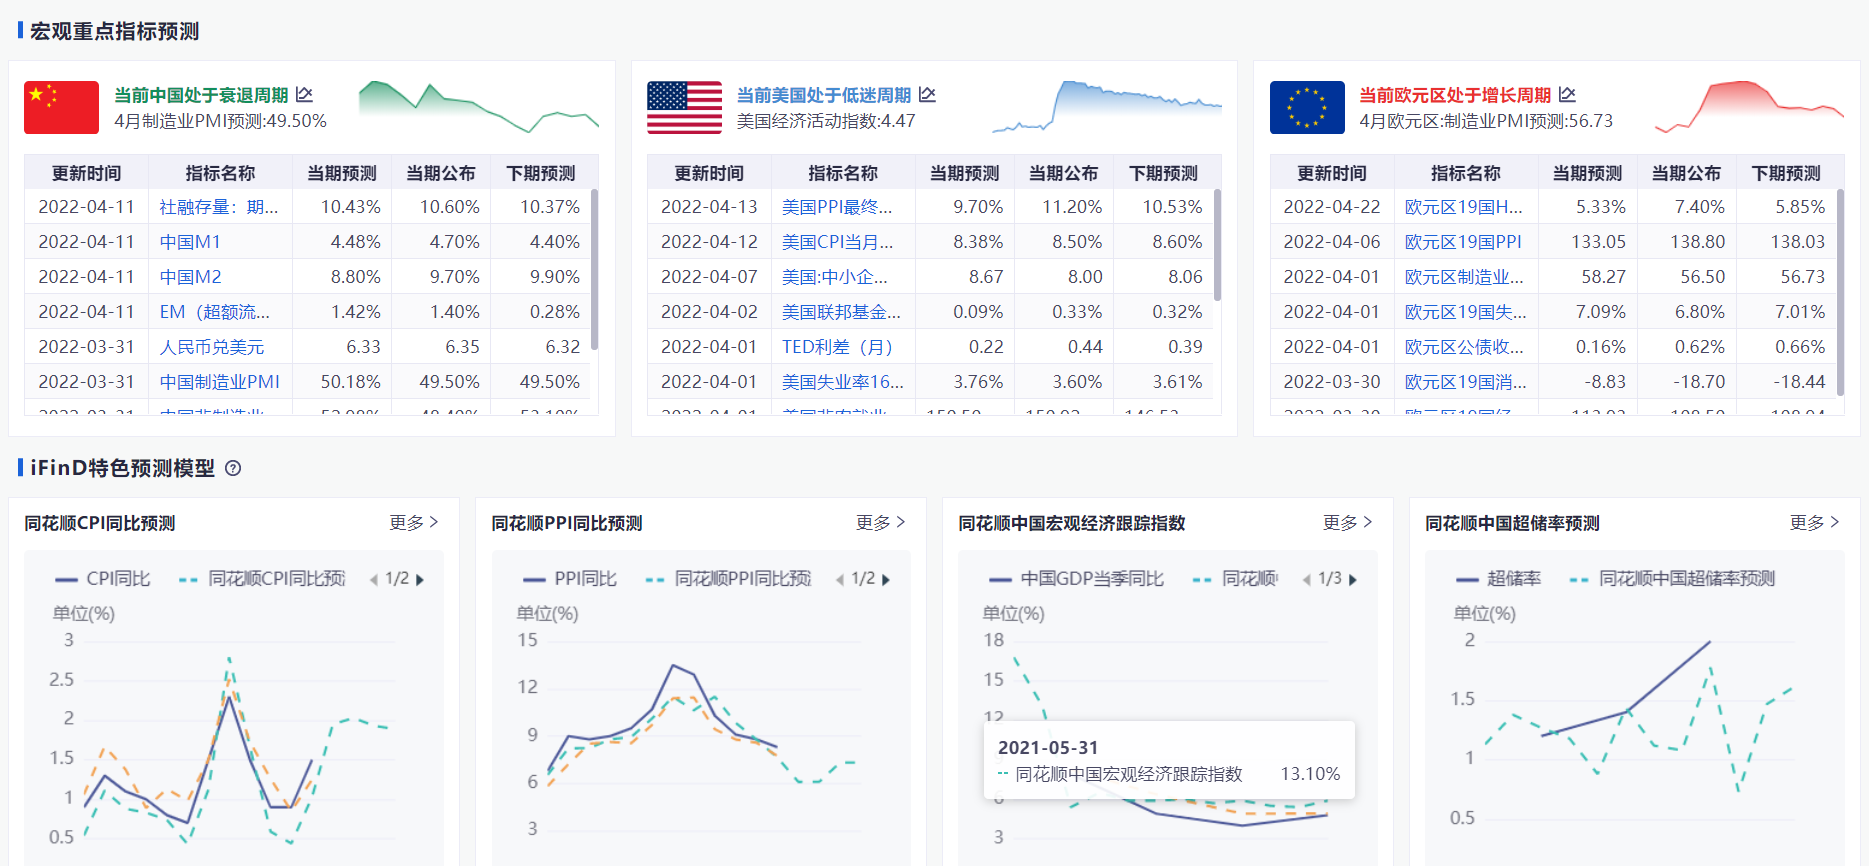Open the US cycle chart icon
This screenshot has width=1869, height=866.
927,94
